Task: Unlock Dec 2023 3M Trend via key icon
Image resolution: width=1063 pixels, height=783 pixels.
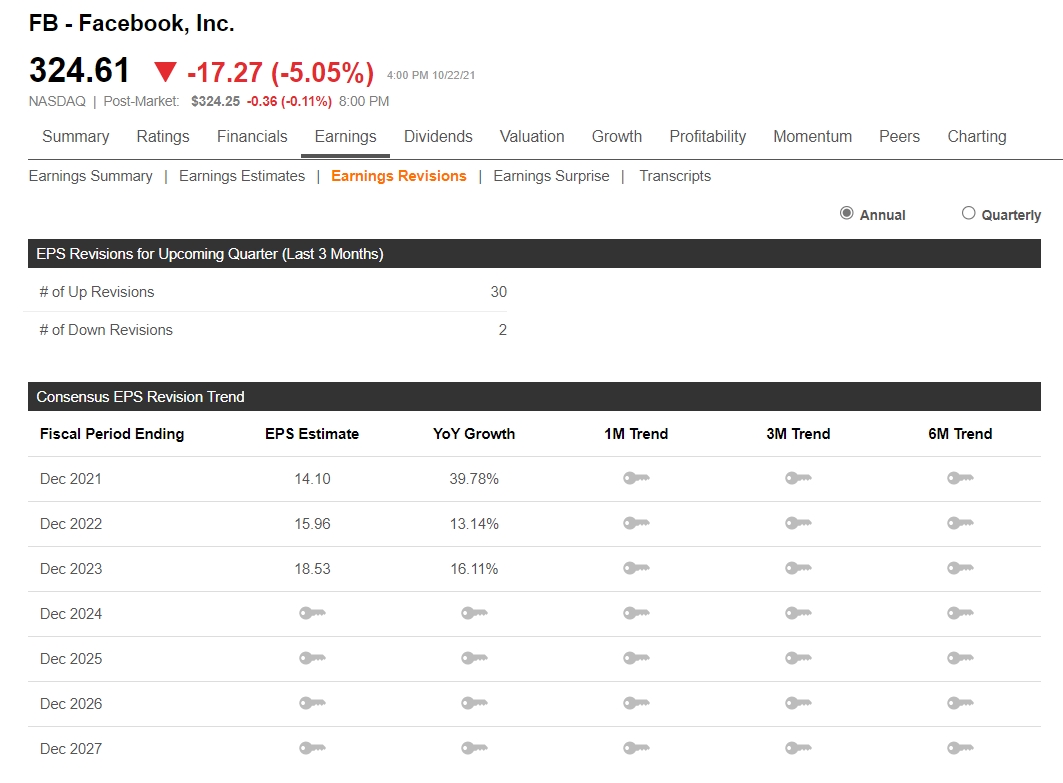Action: 798,567
